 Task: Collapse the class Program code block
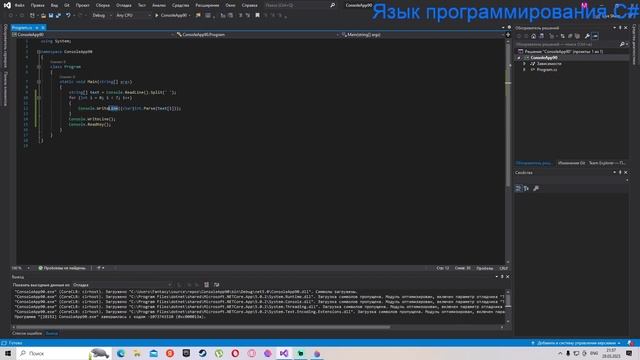pyautogui.click(x=39, y=67)
